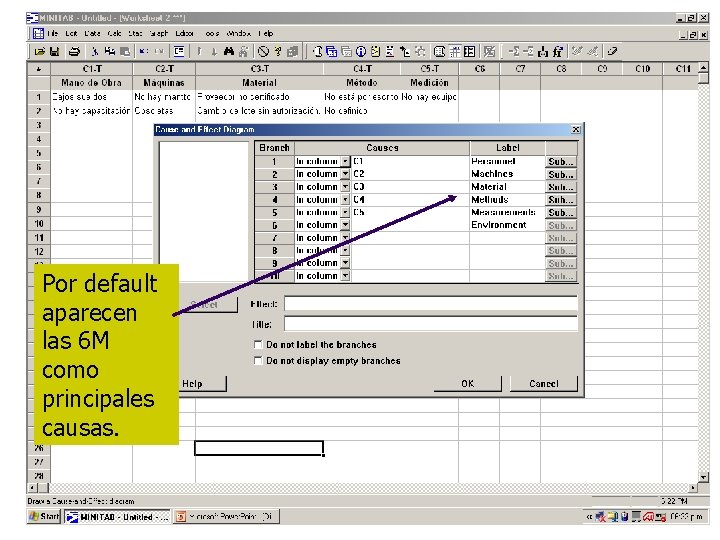720x540 pixels.
Task: Click the Paste cells toolbar icon
Action: pyautogui.click(x=125, y=52)
